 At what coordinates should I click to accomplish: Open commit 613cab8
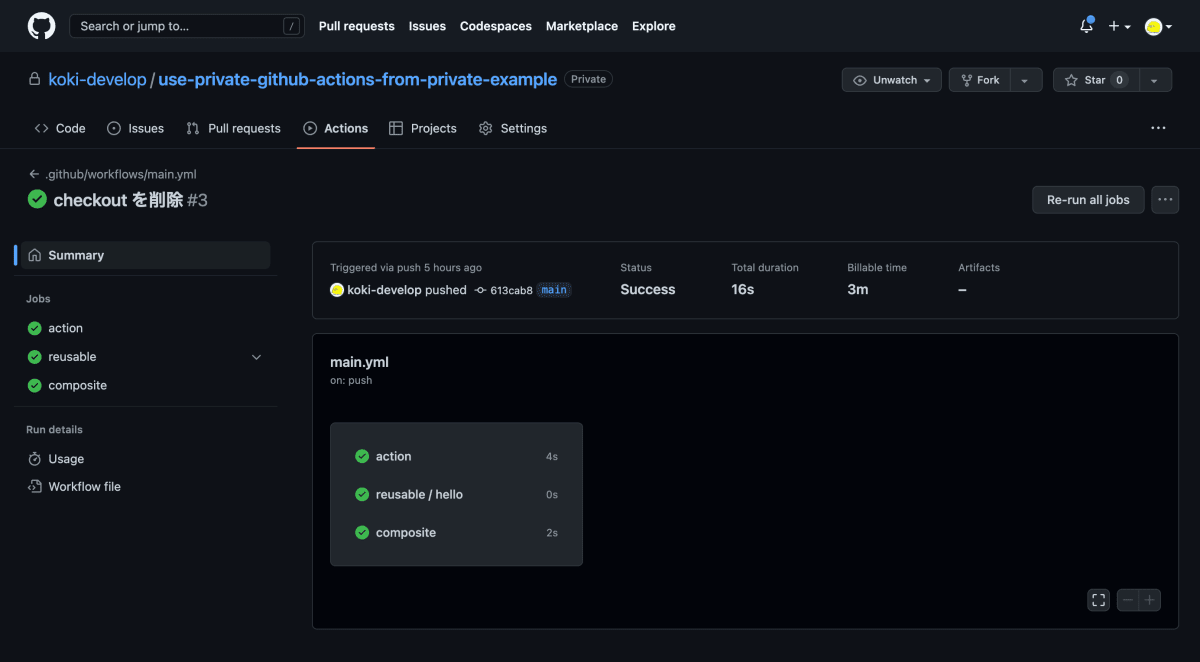click(x=511, y=290)
